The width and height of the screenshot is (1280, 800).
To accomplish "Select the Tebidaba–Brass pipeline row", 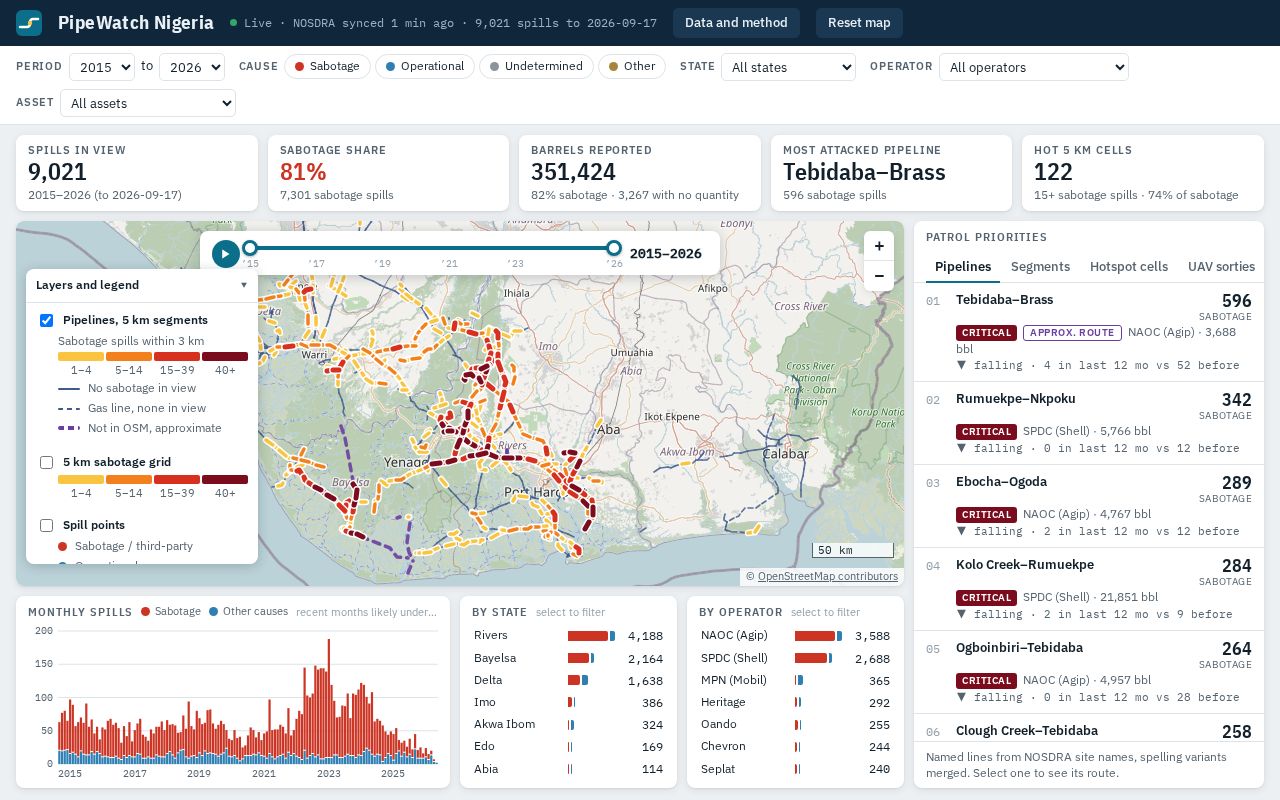I will [1089, 332].
